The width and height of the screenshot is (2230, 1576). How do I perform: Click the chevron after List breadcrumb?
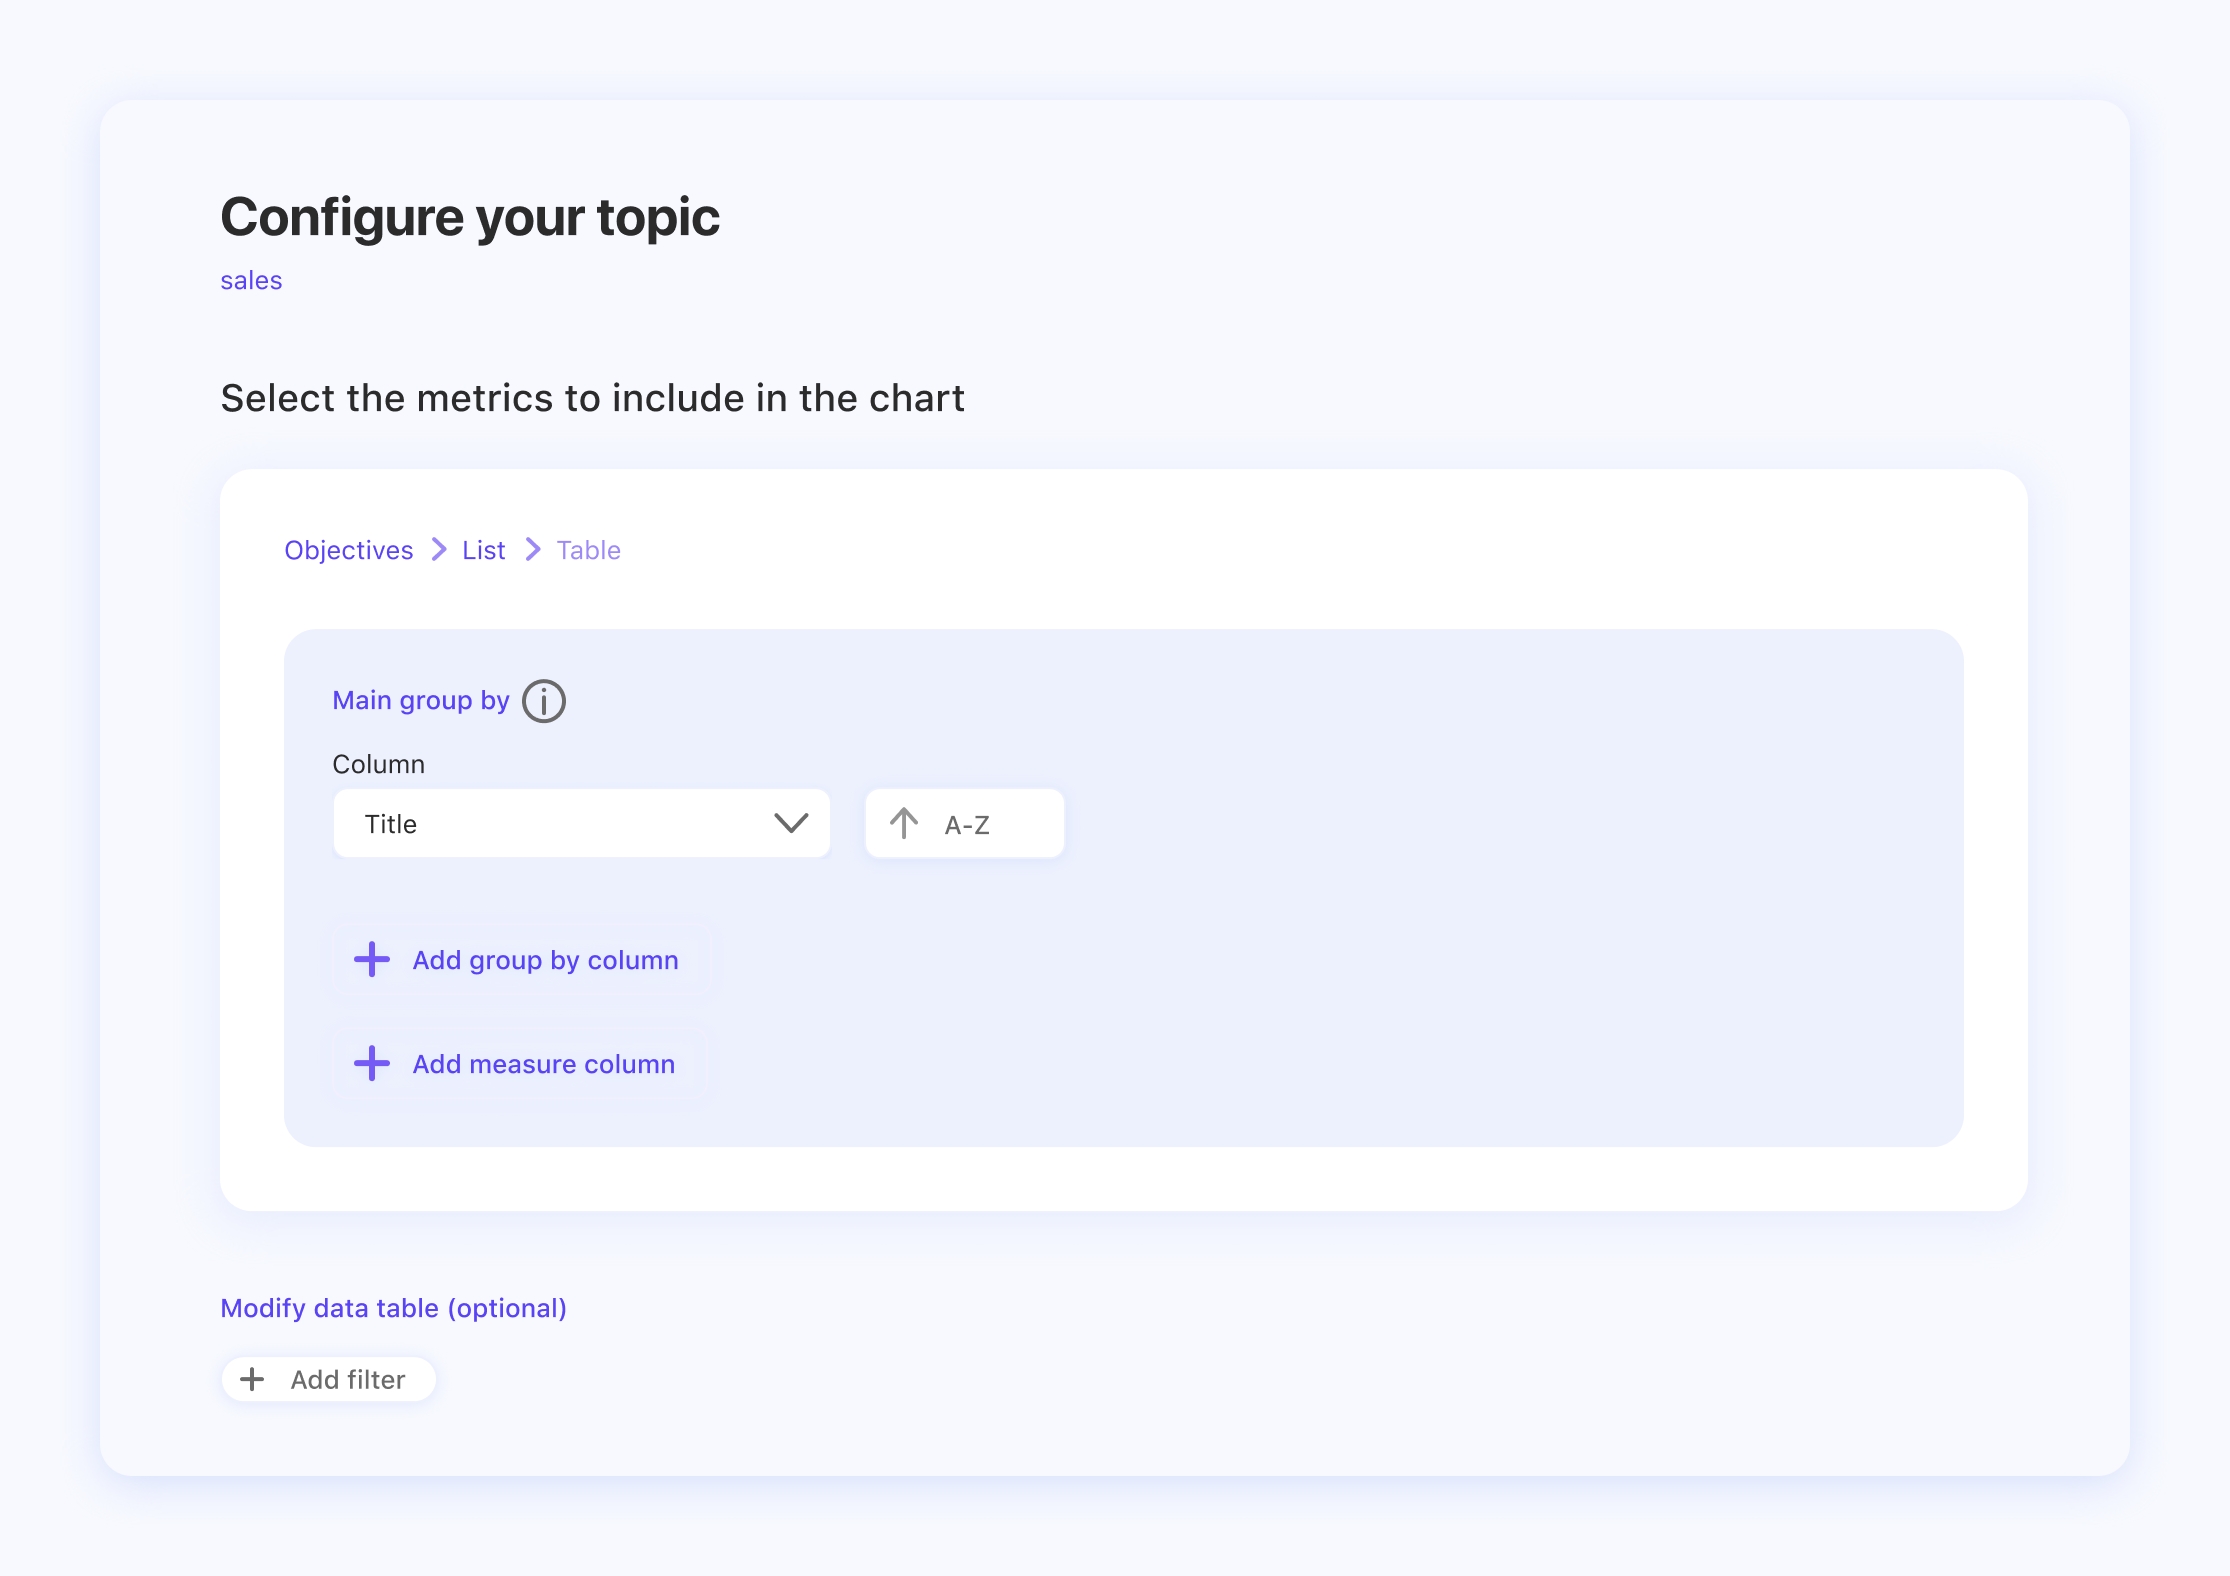pos(533,549)
